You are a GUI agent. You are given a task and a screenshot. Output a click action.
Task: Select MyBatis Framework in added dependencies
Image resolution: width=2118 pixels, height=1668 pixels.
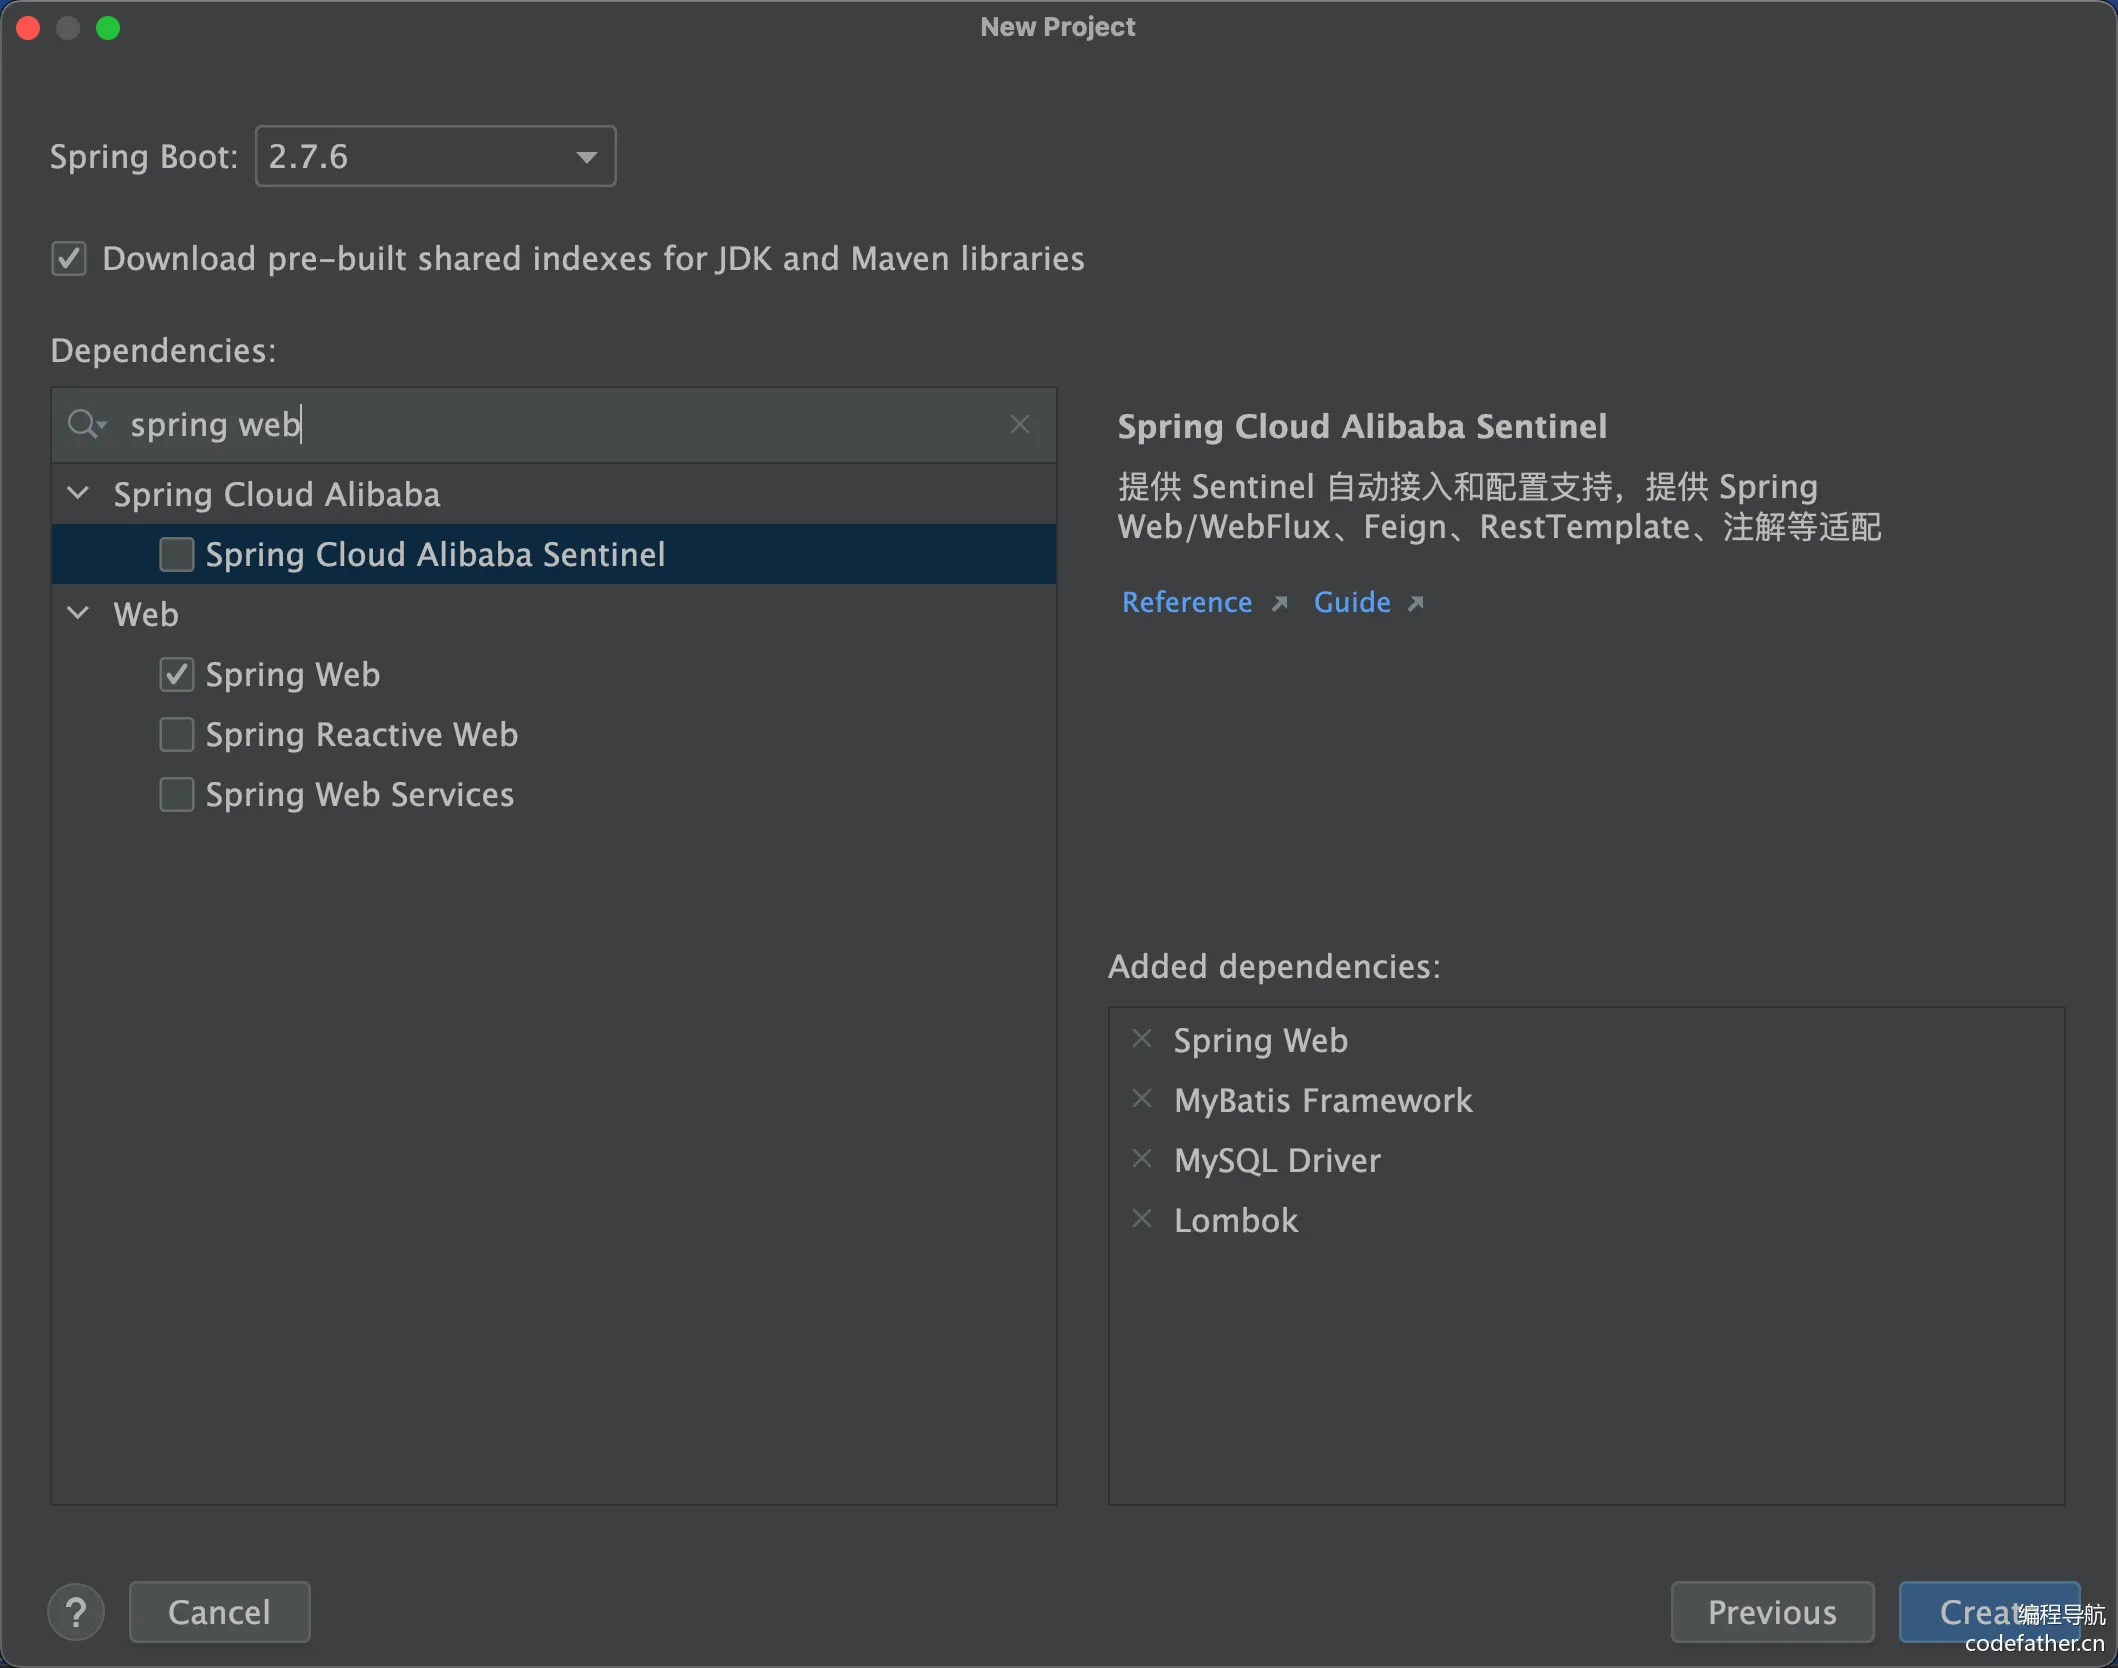point(1323,1100)
